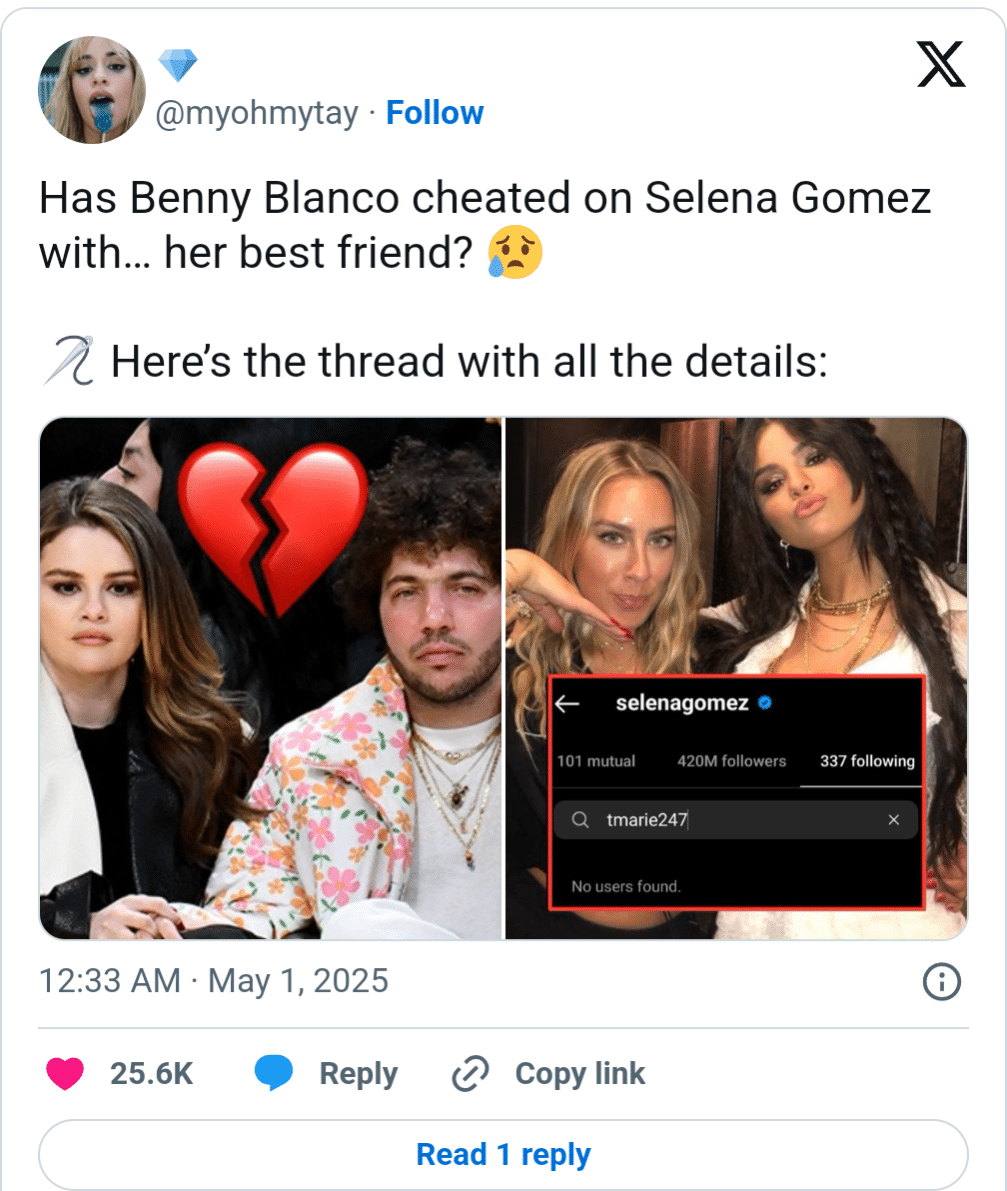Click the X logo in the corner
The width and height of the screenshot is (1007, 1191).
coord(941,64)
